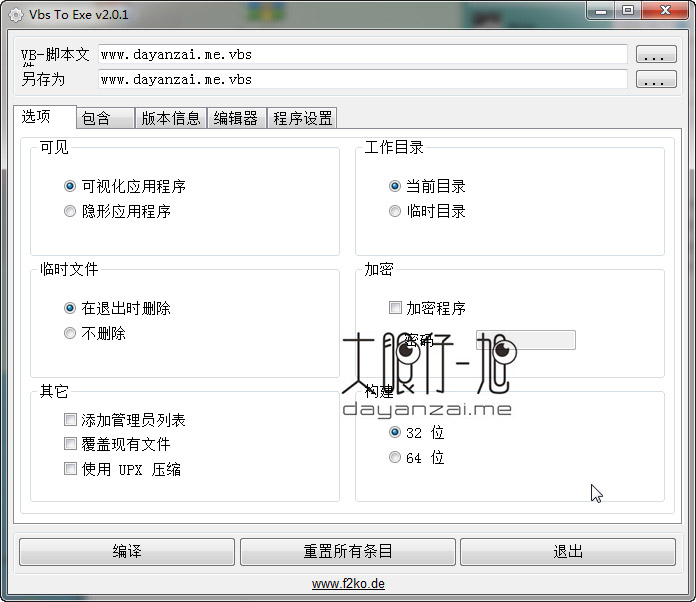
Task: Tick the 覆盖现有文件 checkbox
Action: coord(70,444)
